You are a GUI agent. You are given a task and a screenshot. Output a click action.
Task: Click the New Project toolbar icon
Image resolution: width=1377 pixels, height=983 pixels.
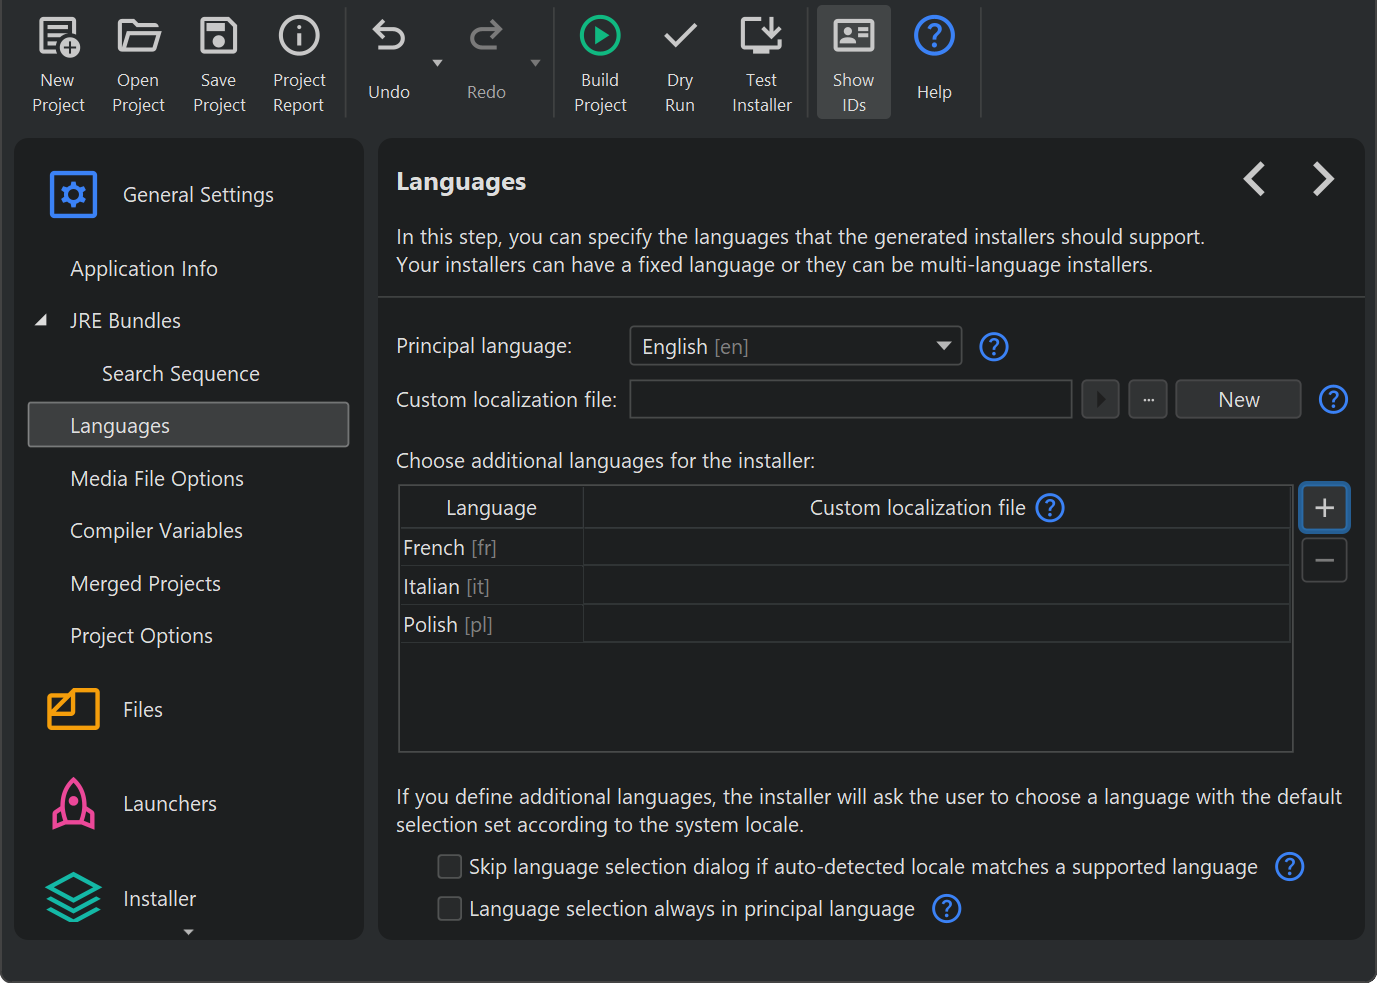coord(58,37)
